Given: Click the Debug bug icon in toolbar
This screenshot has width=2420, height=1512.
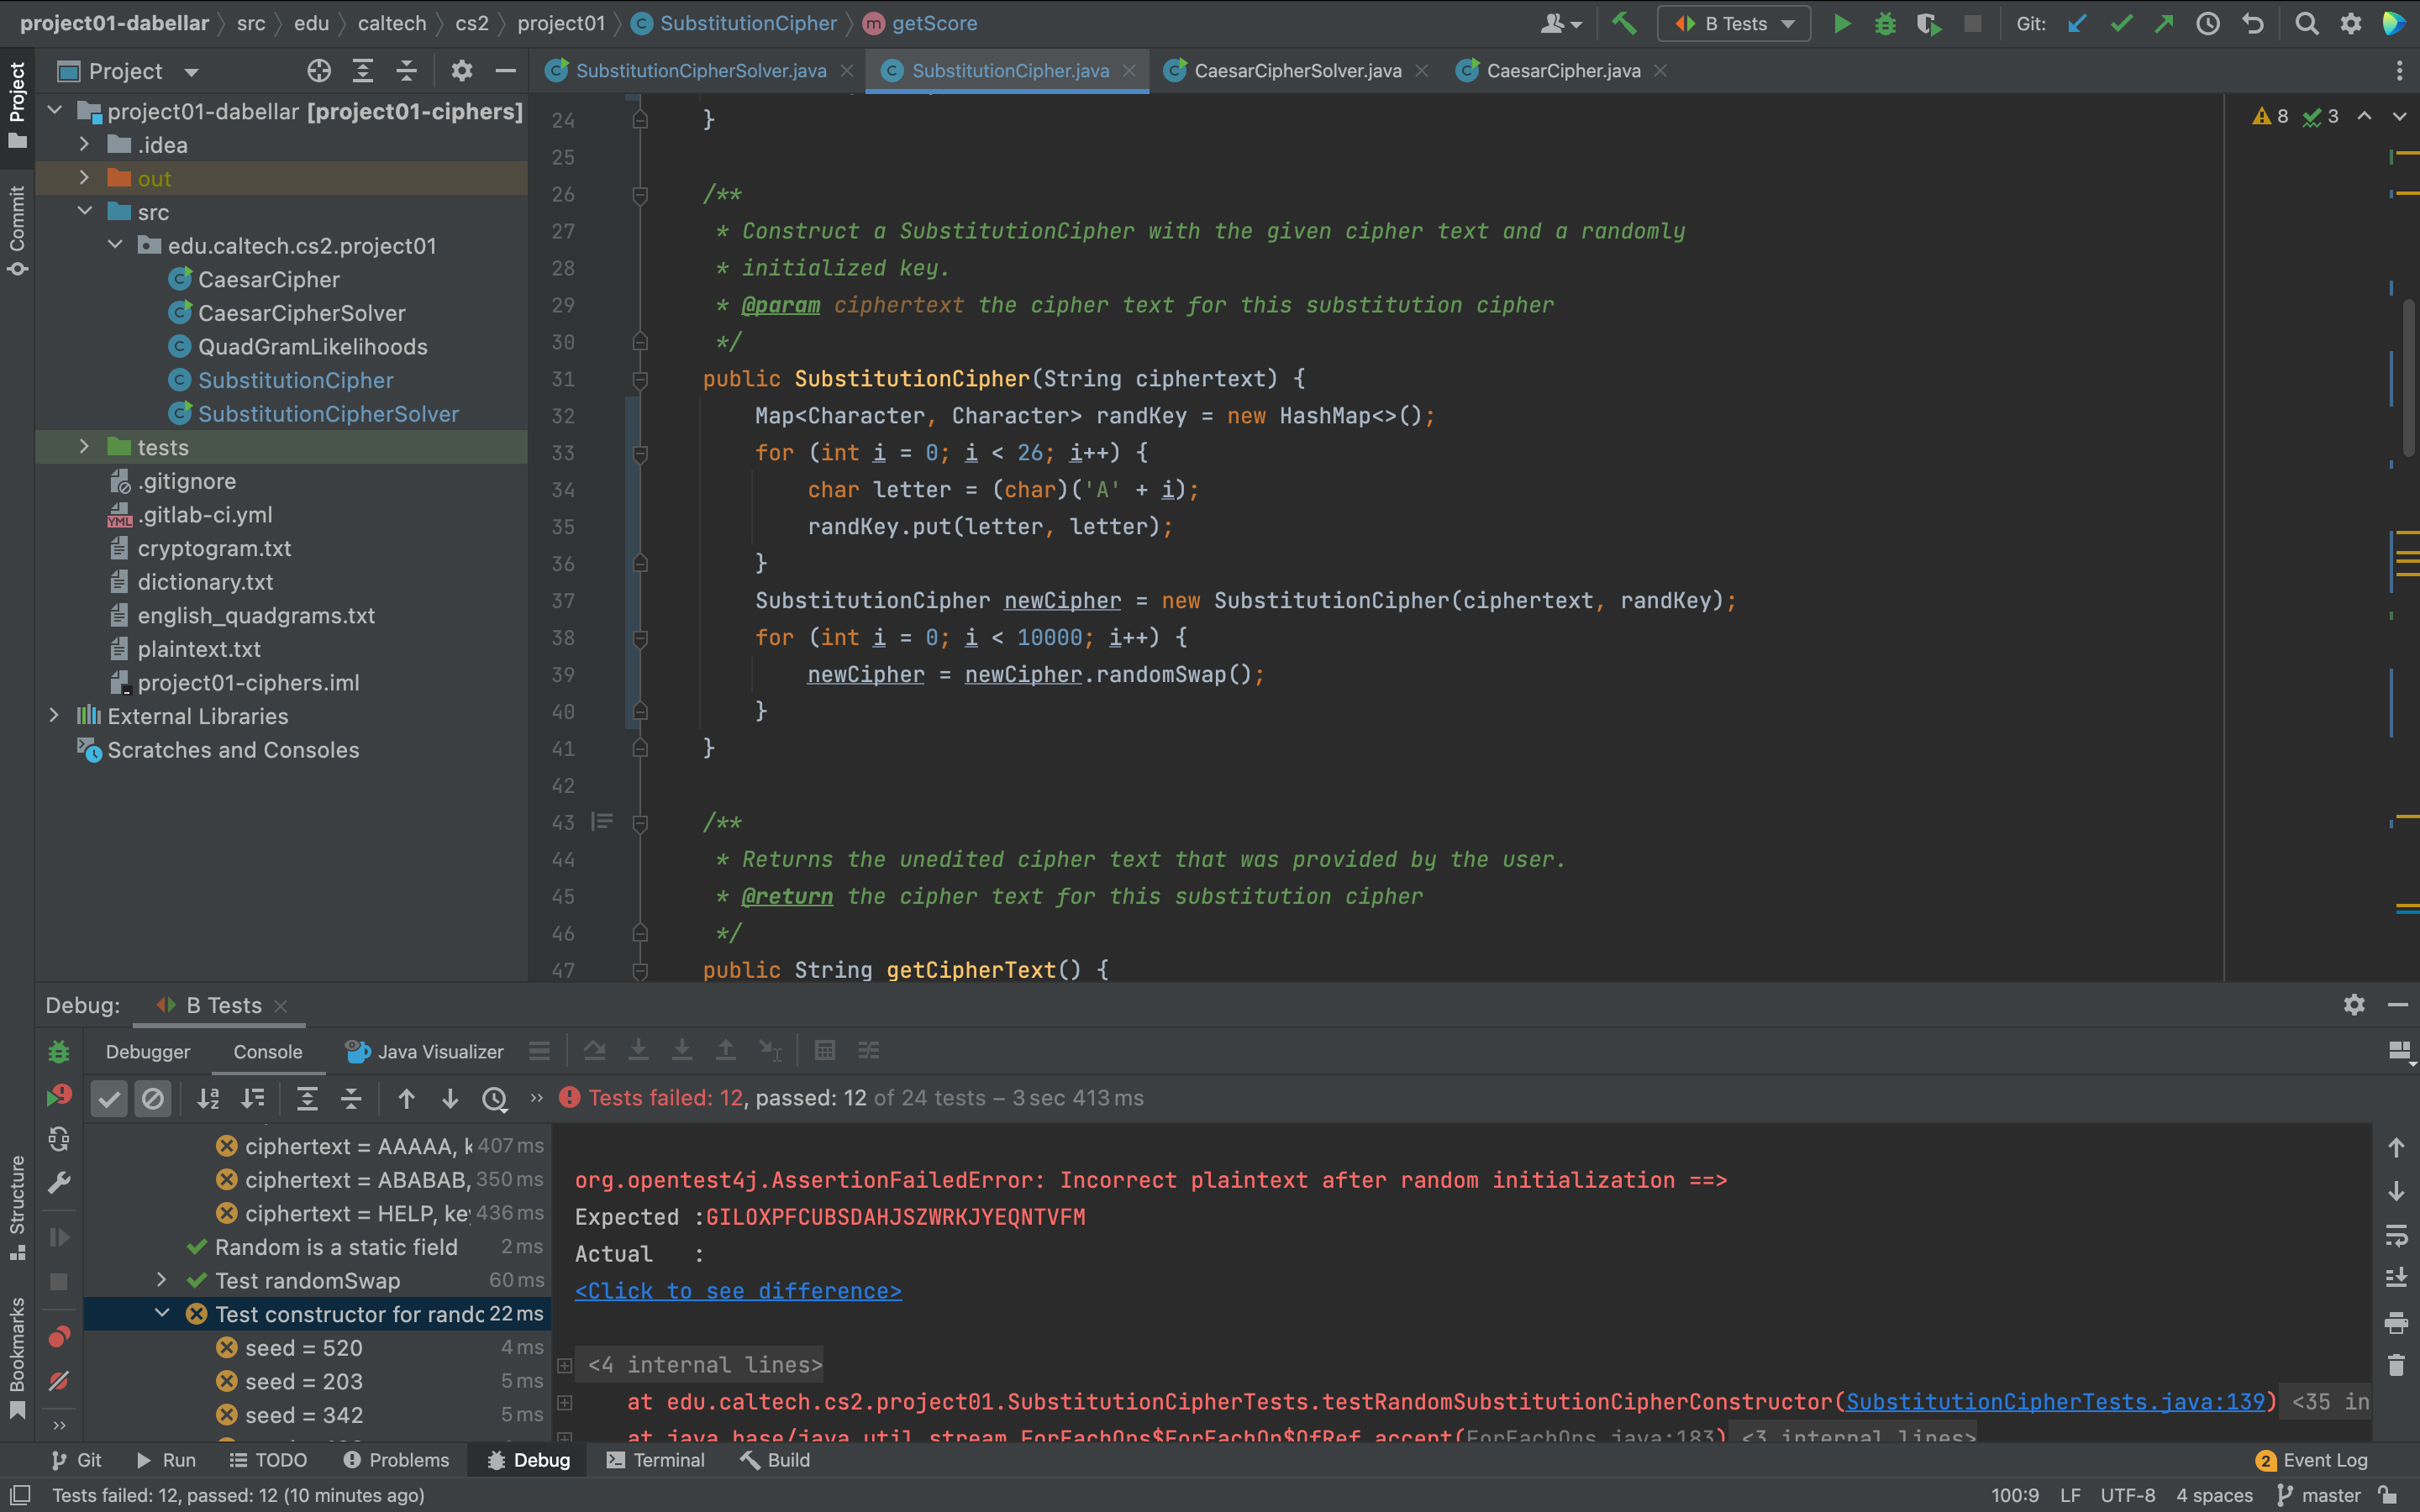Looking at the screenshot, I should (x=1885, y=23).
